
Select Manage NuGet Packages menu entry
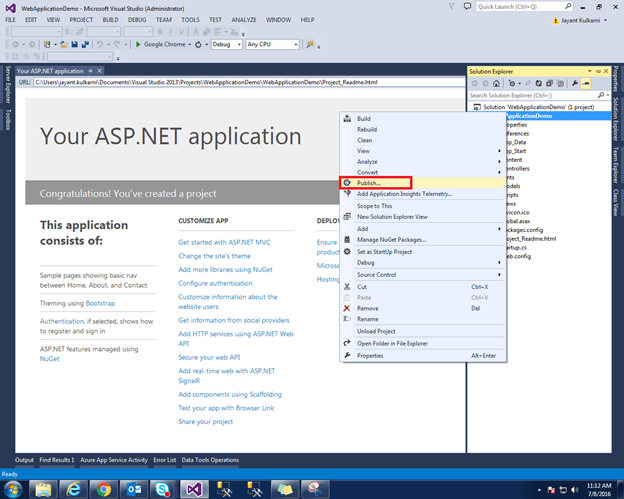coord(391,239)
